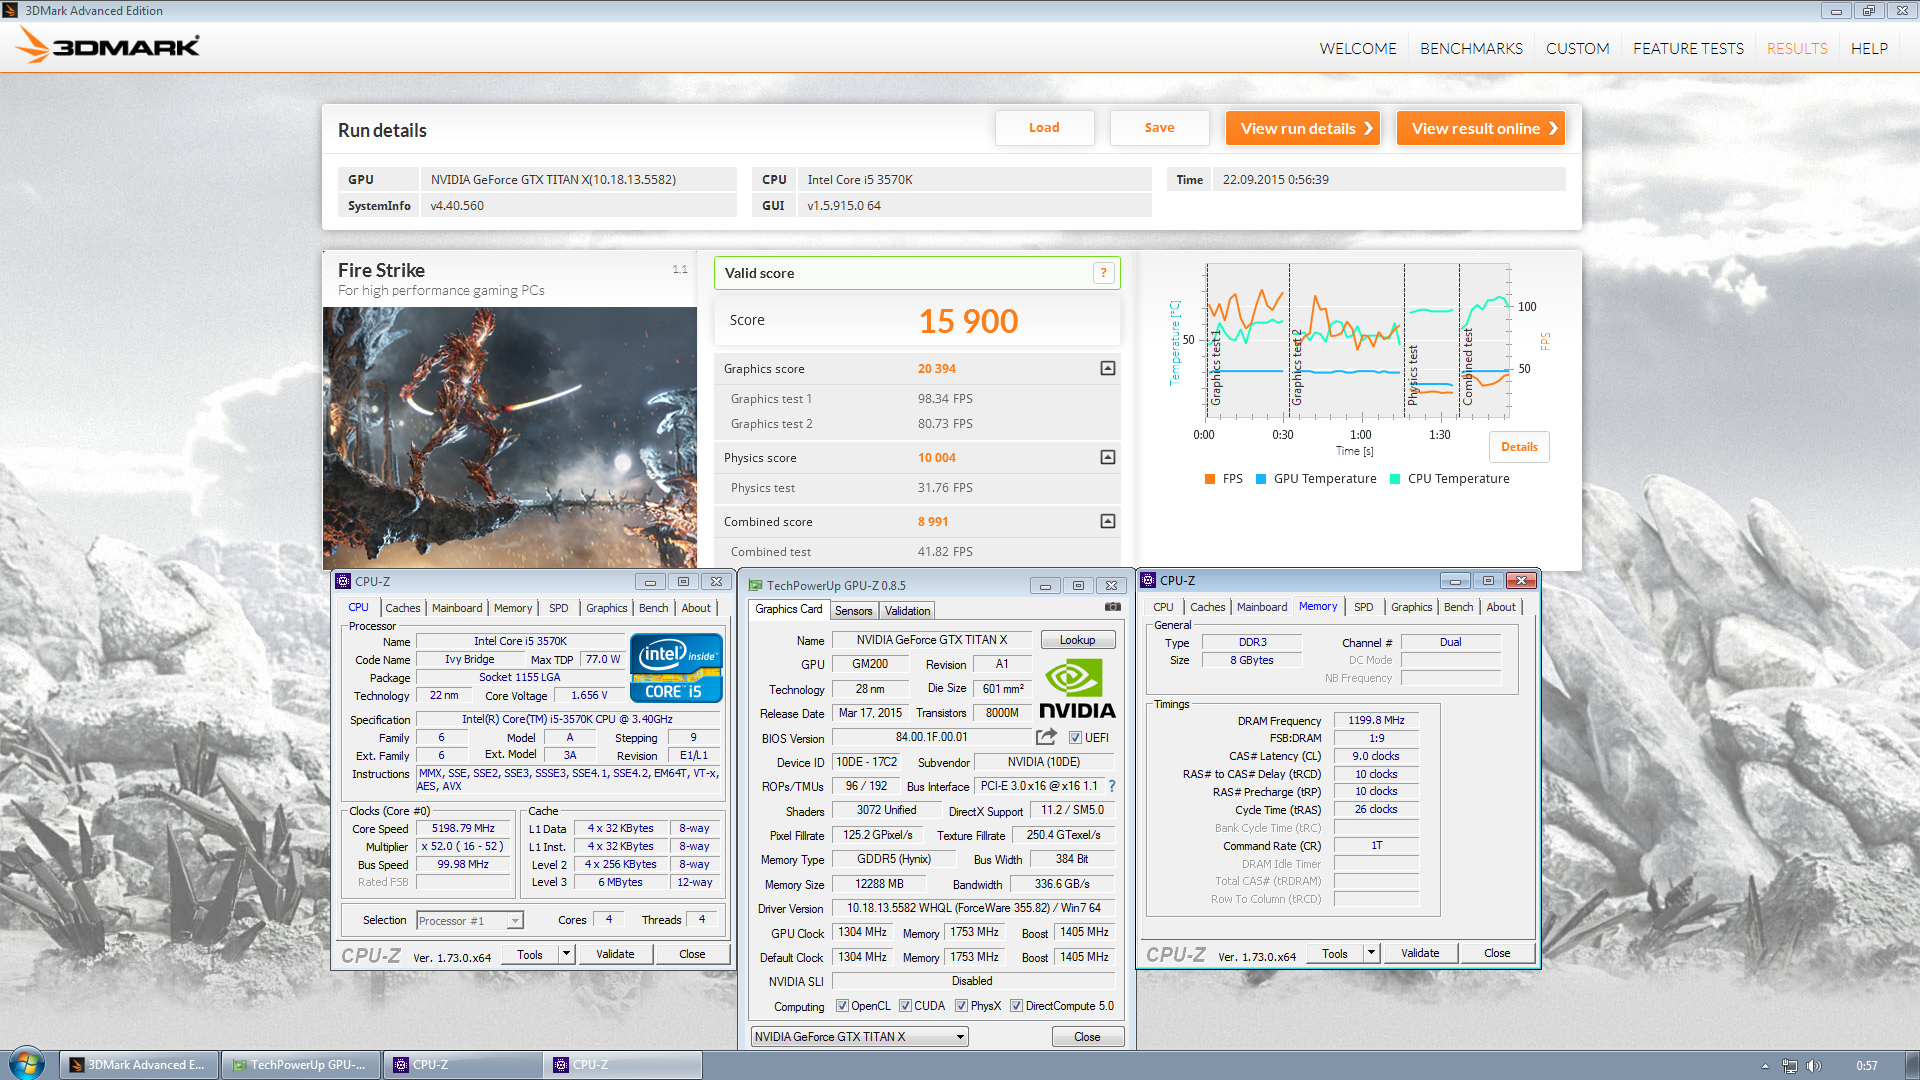Open the Mainboard tab in left CPU-Z
The width and height of the screenshot is (1920, 1080).
[x=457, y=608]
